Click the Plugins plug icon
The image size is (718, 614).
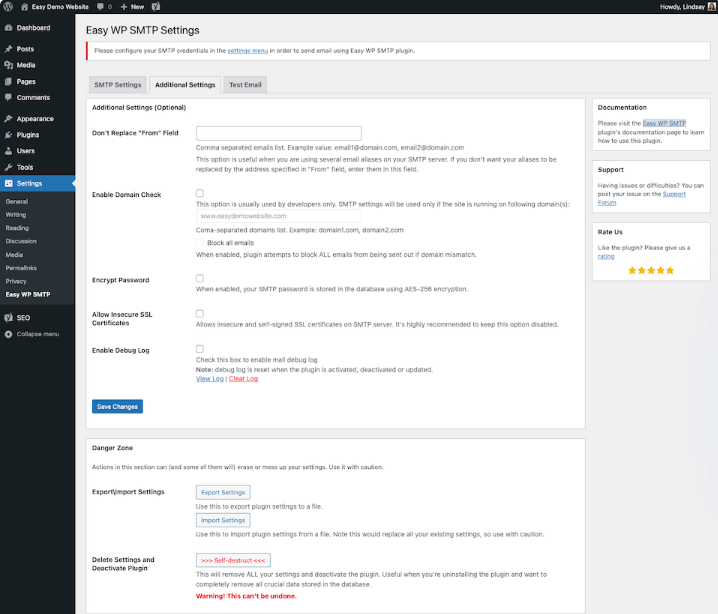pos(8,135)
